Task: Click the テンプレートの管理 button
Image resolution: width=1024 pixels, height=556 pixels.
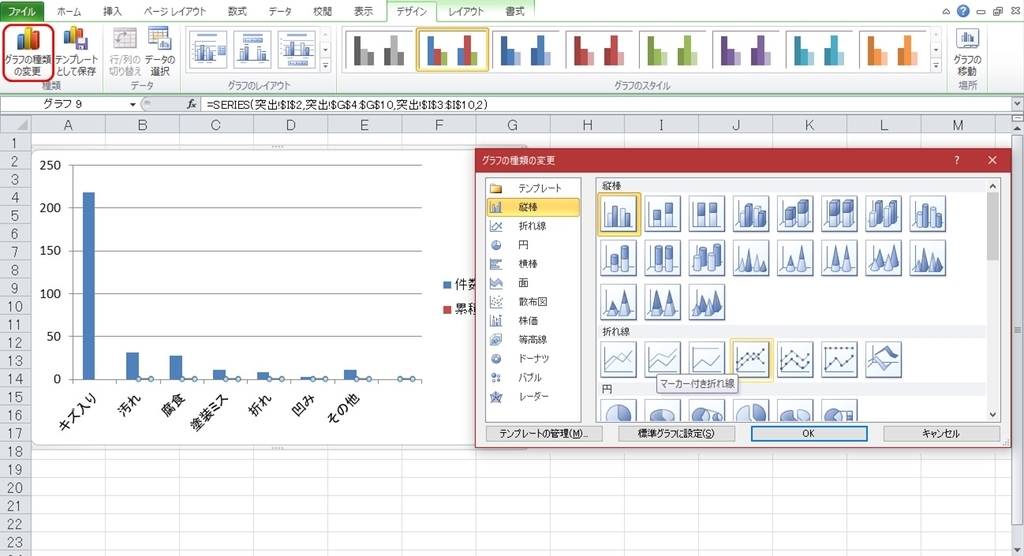Action: click(544, 433)
